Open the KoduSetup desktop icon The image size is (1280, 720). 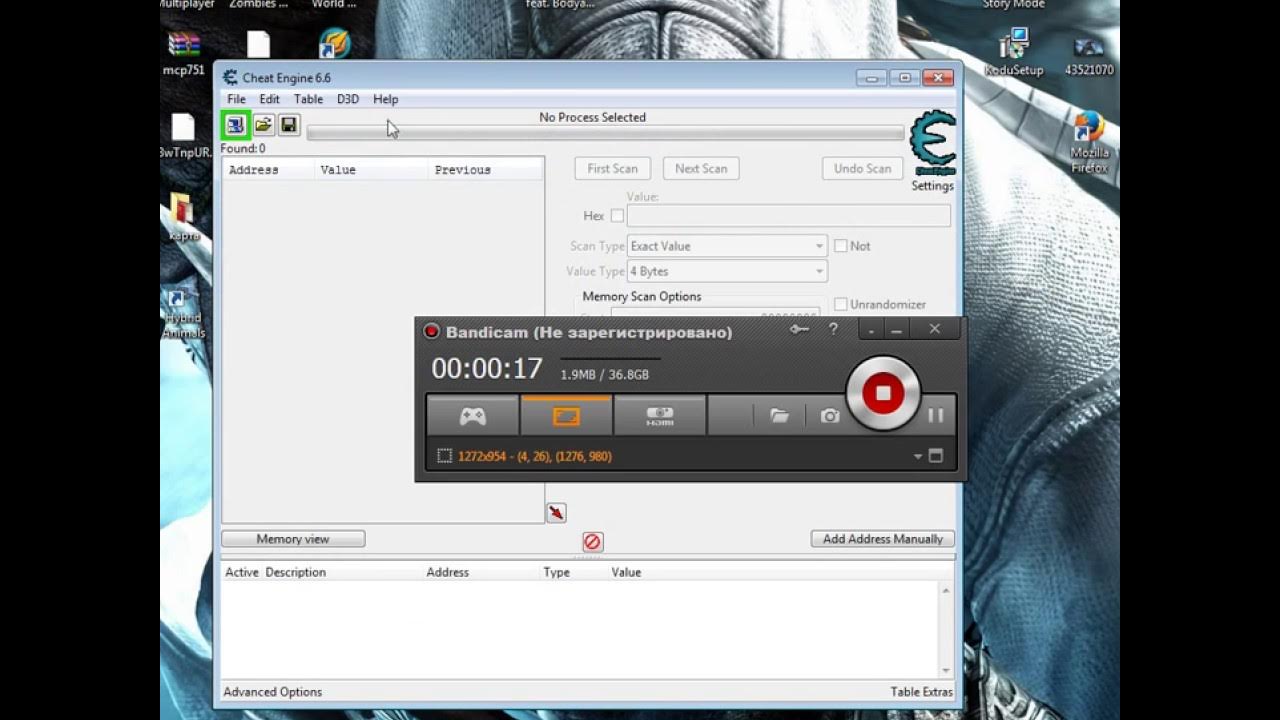click(x=1014, y=53)
